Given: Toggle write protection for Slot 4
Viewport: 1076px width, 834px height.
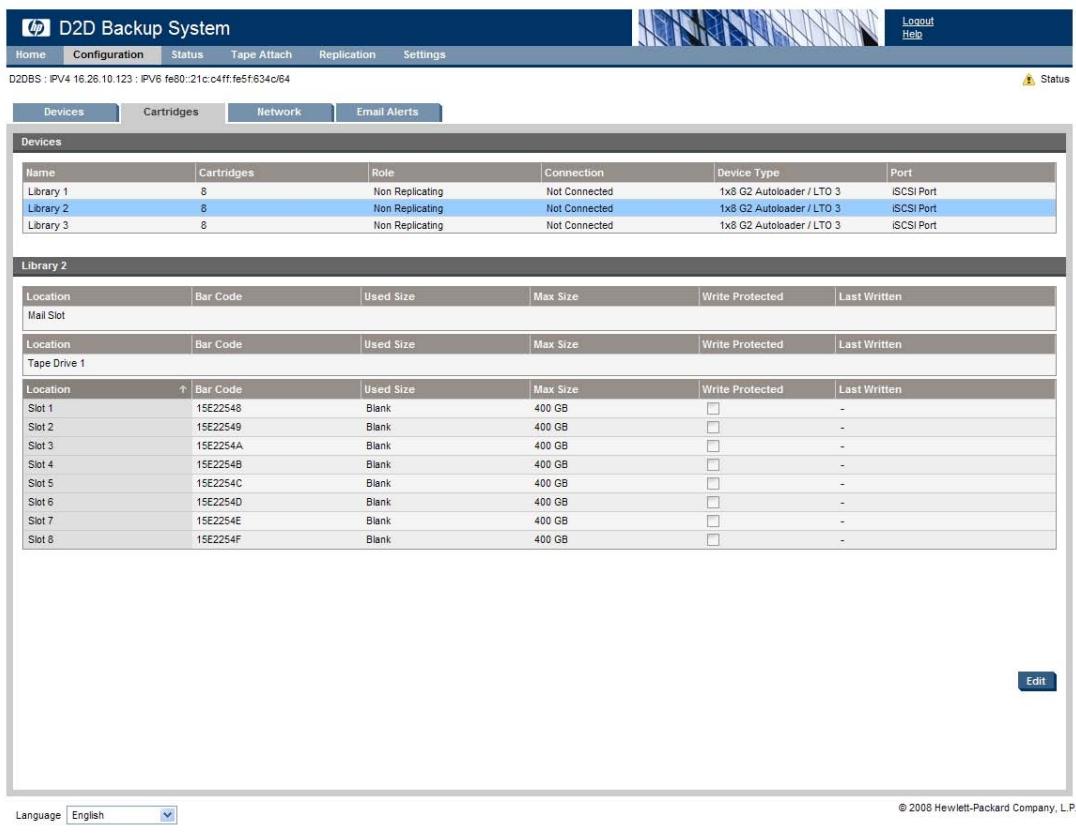Looking at the screenshot, I should pyautogui.click(x=713, y=465).
